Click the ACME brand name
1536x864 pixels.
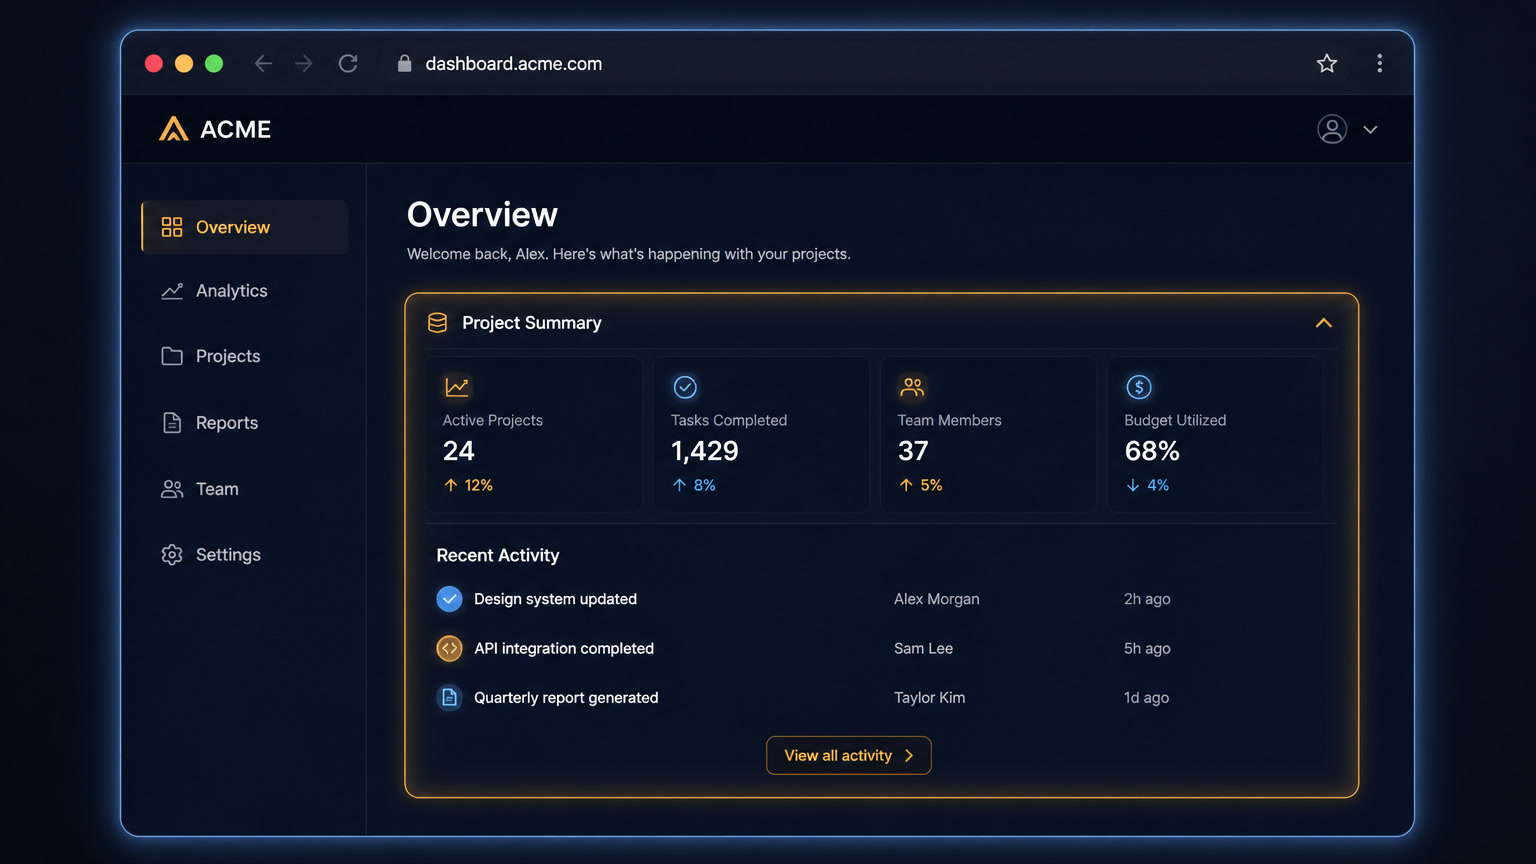(x=236, y=130)
